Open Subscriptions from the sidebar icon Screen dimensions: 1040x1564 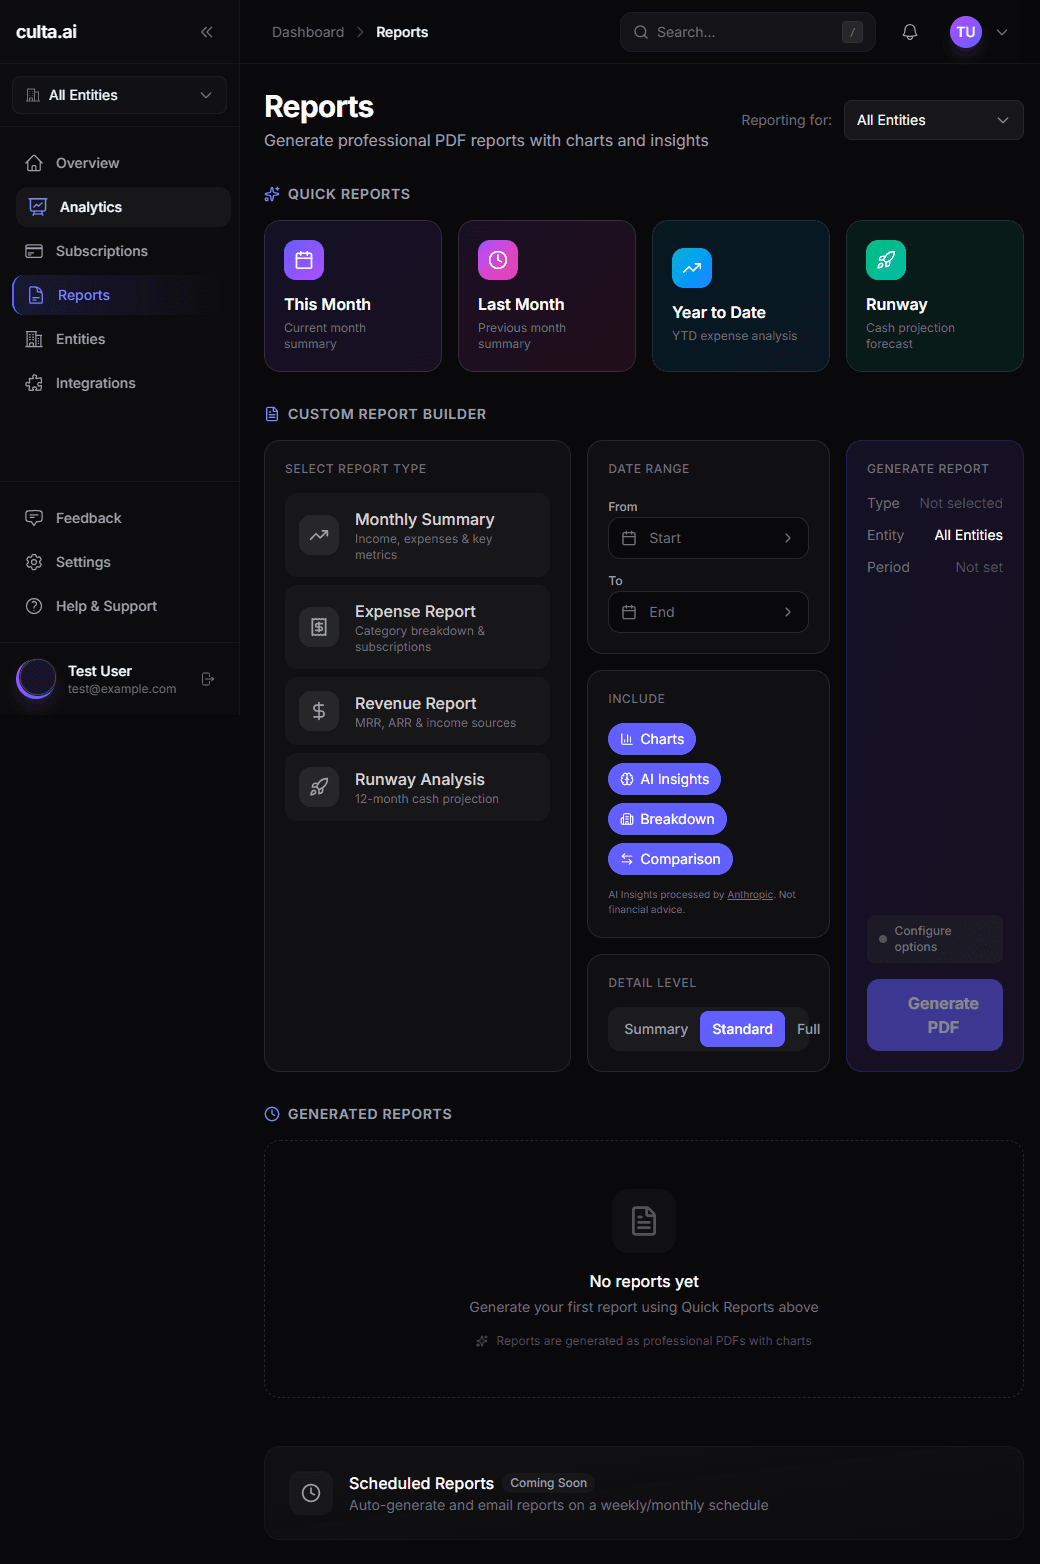point(36,251)
